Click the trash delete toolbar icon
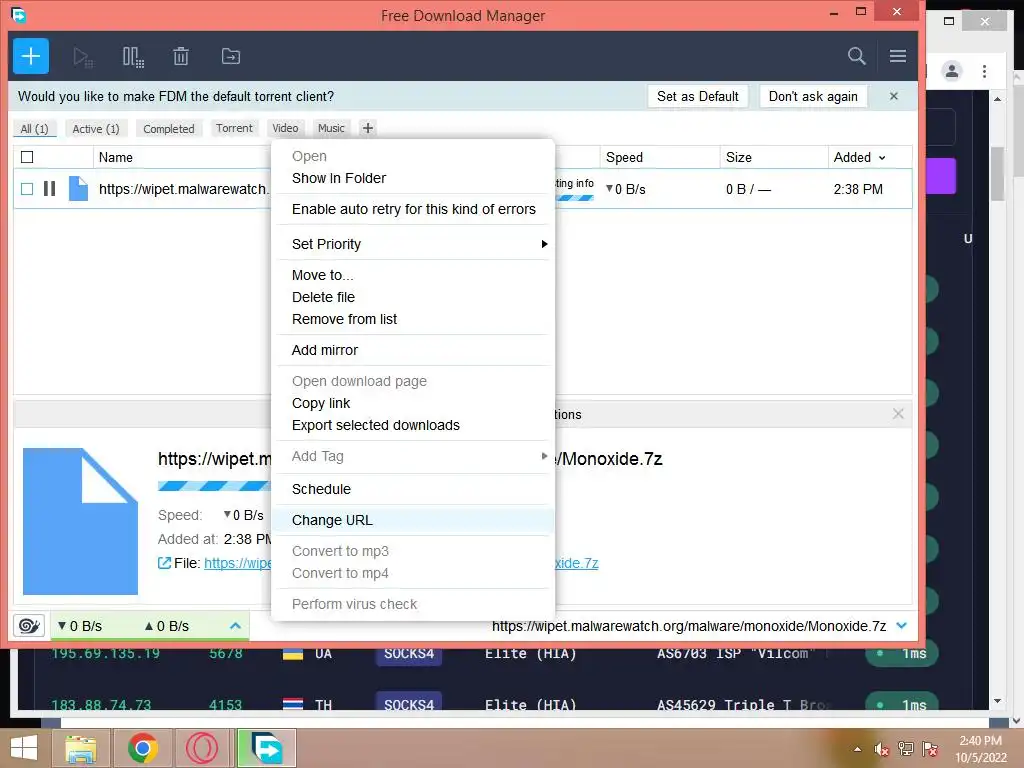Viewport: 1024px width, 768px height. tap(181, 57)
